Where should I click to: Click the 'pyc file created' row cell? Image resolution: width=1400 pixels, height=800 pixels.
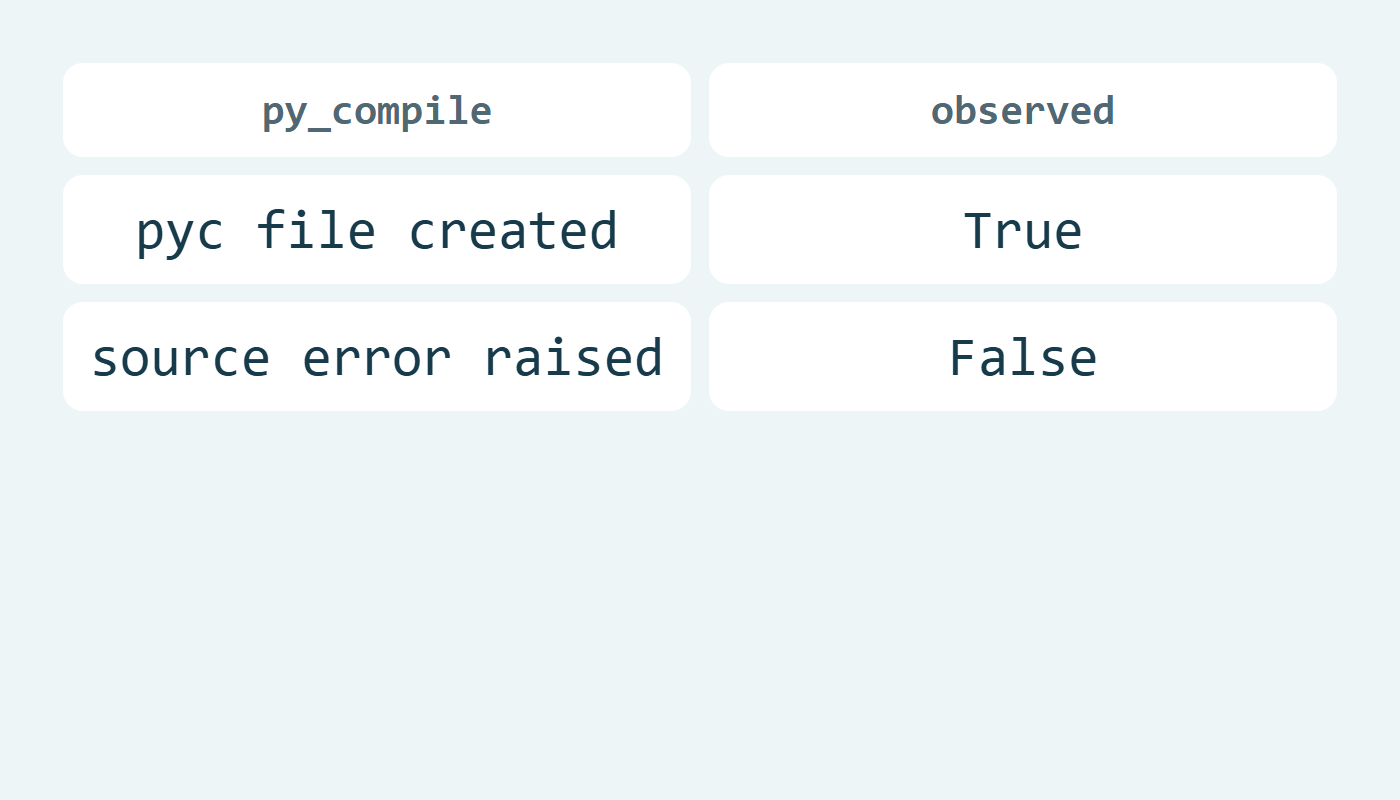[x=377, y=230]
